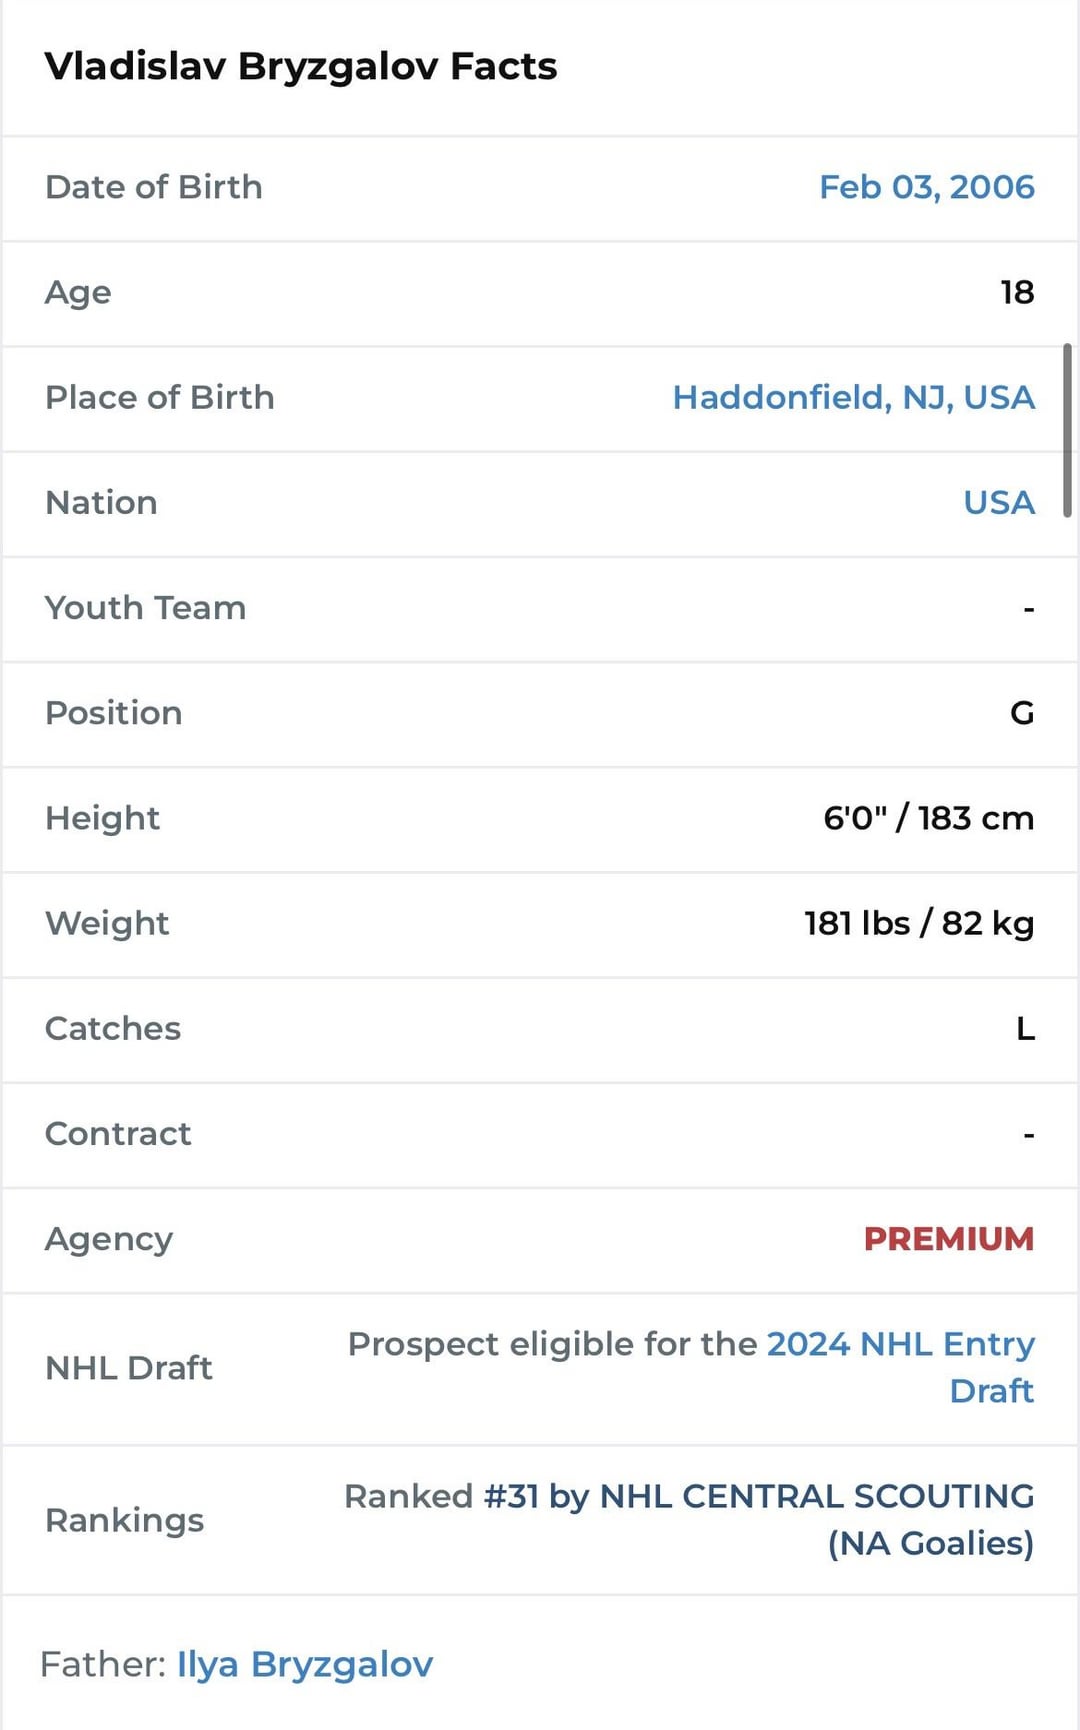
Task: Click the Catches value L
Action: pyautogui.click(x=1025, y=1028)
